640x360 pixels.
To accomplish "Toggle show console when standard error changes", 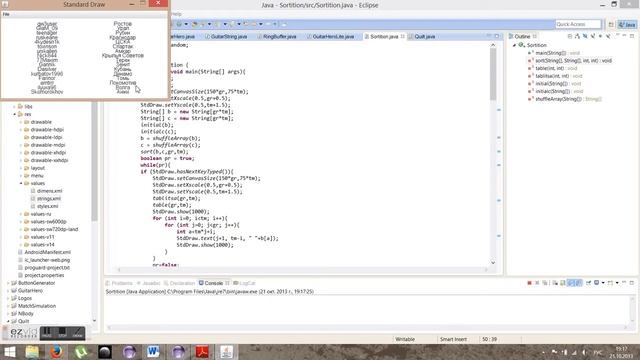I will pos(578,283).
